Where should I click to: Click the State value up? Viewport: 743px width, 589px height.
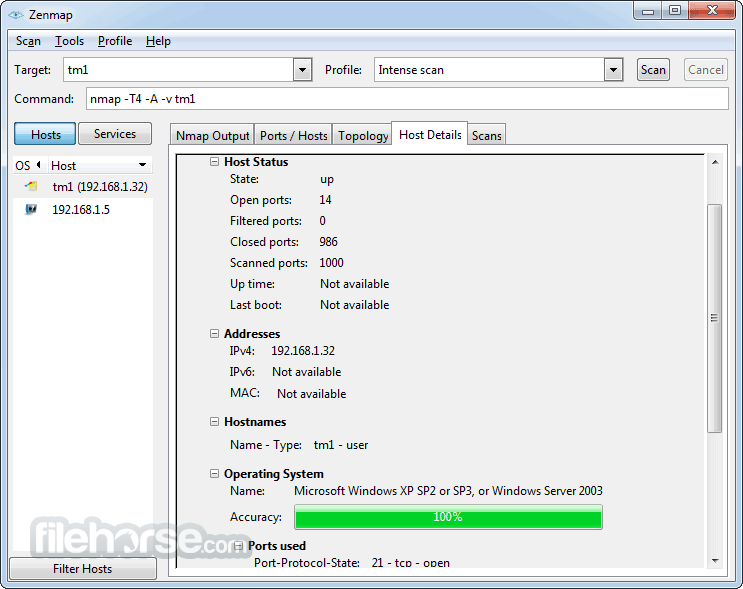click(x=326, y=179)
